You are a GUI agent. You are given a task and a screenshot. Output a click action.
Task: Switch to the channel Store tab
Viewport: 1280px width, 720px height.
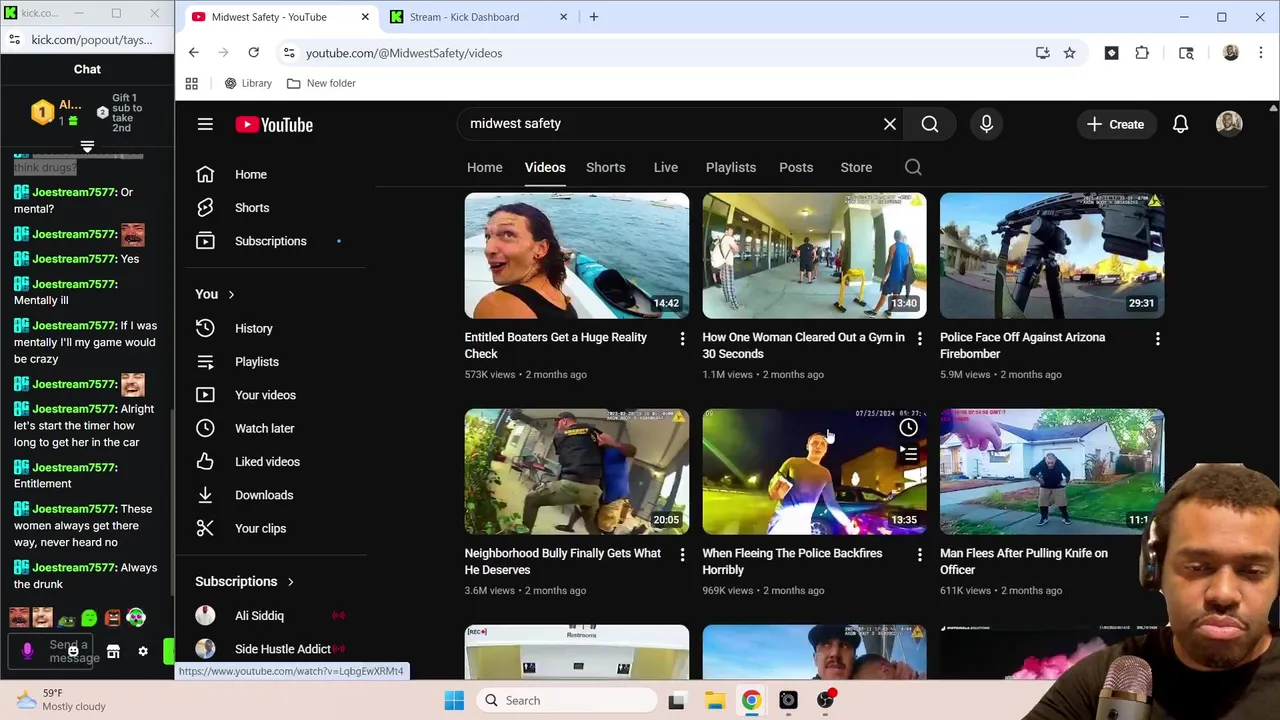click(x=856, y=167)
